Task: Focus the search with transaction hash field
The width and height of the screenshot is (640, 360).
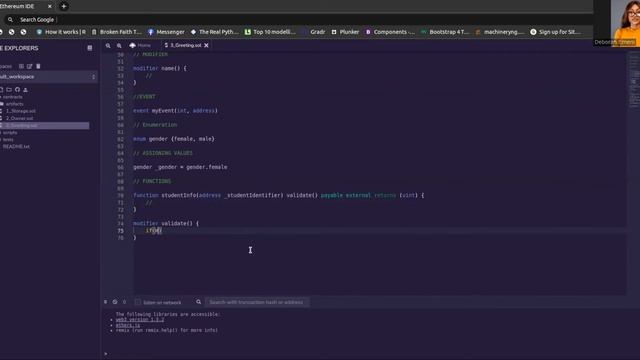Action: (257, 302)
